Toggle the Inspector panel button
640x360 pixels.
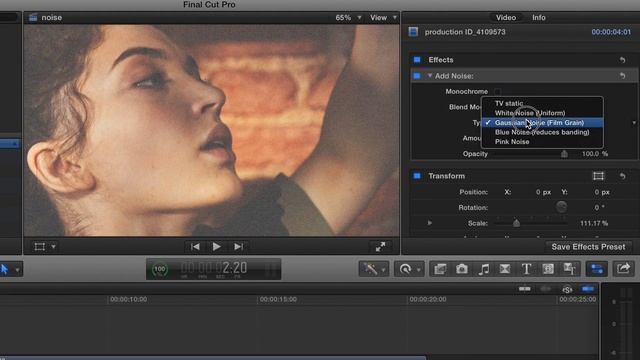pos(597,269)
